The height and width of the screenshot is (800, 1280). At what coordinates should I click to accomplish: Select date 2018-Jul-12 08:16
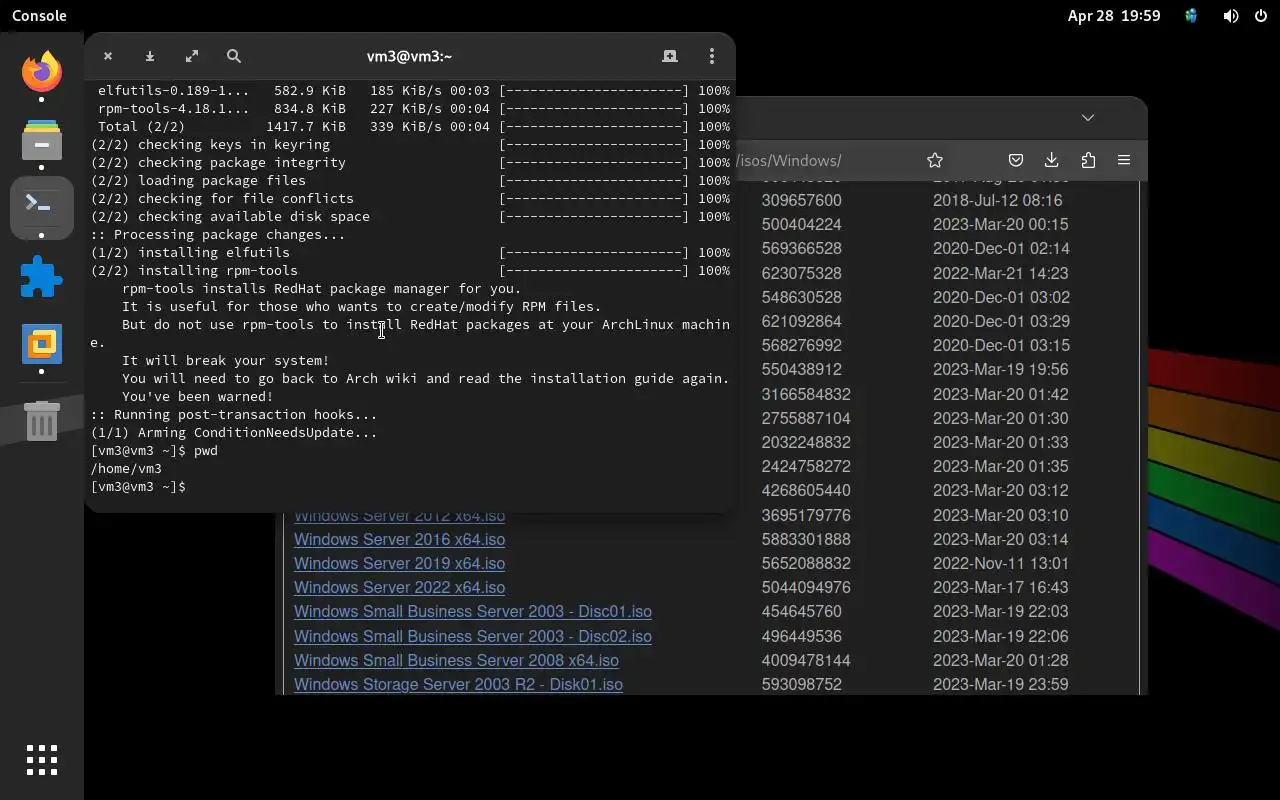click(x=997, y=200)
